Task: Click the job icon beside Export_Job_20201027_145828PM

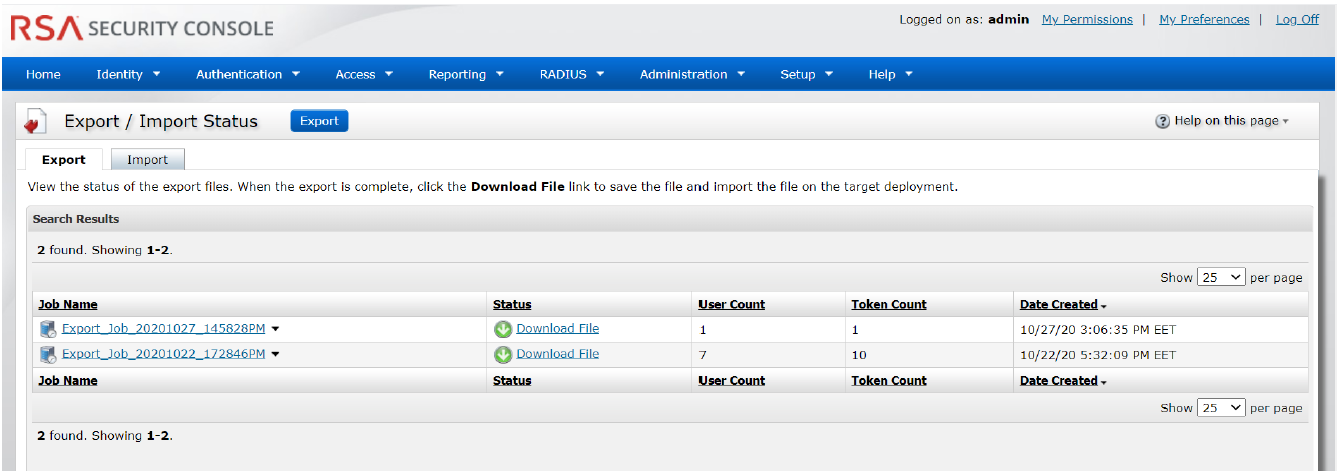Action: (x=48, y=329)
